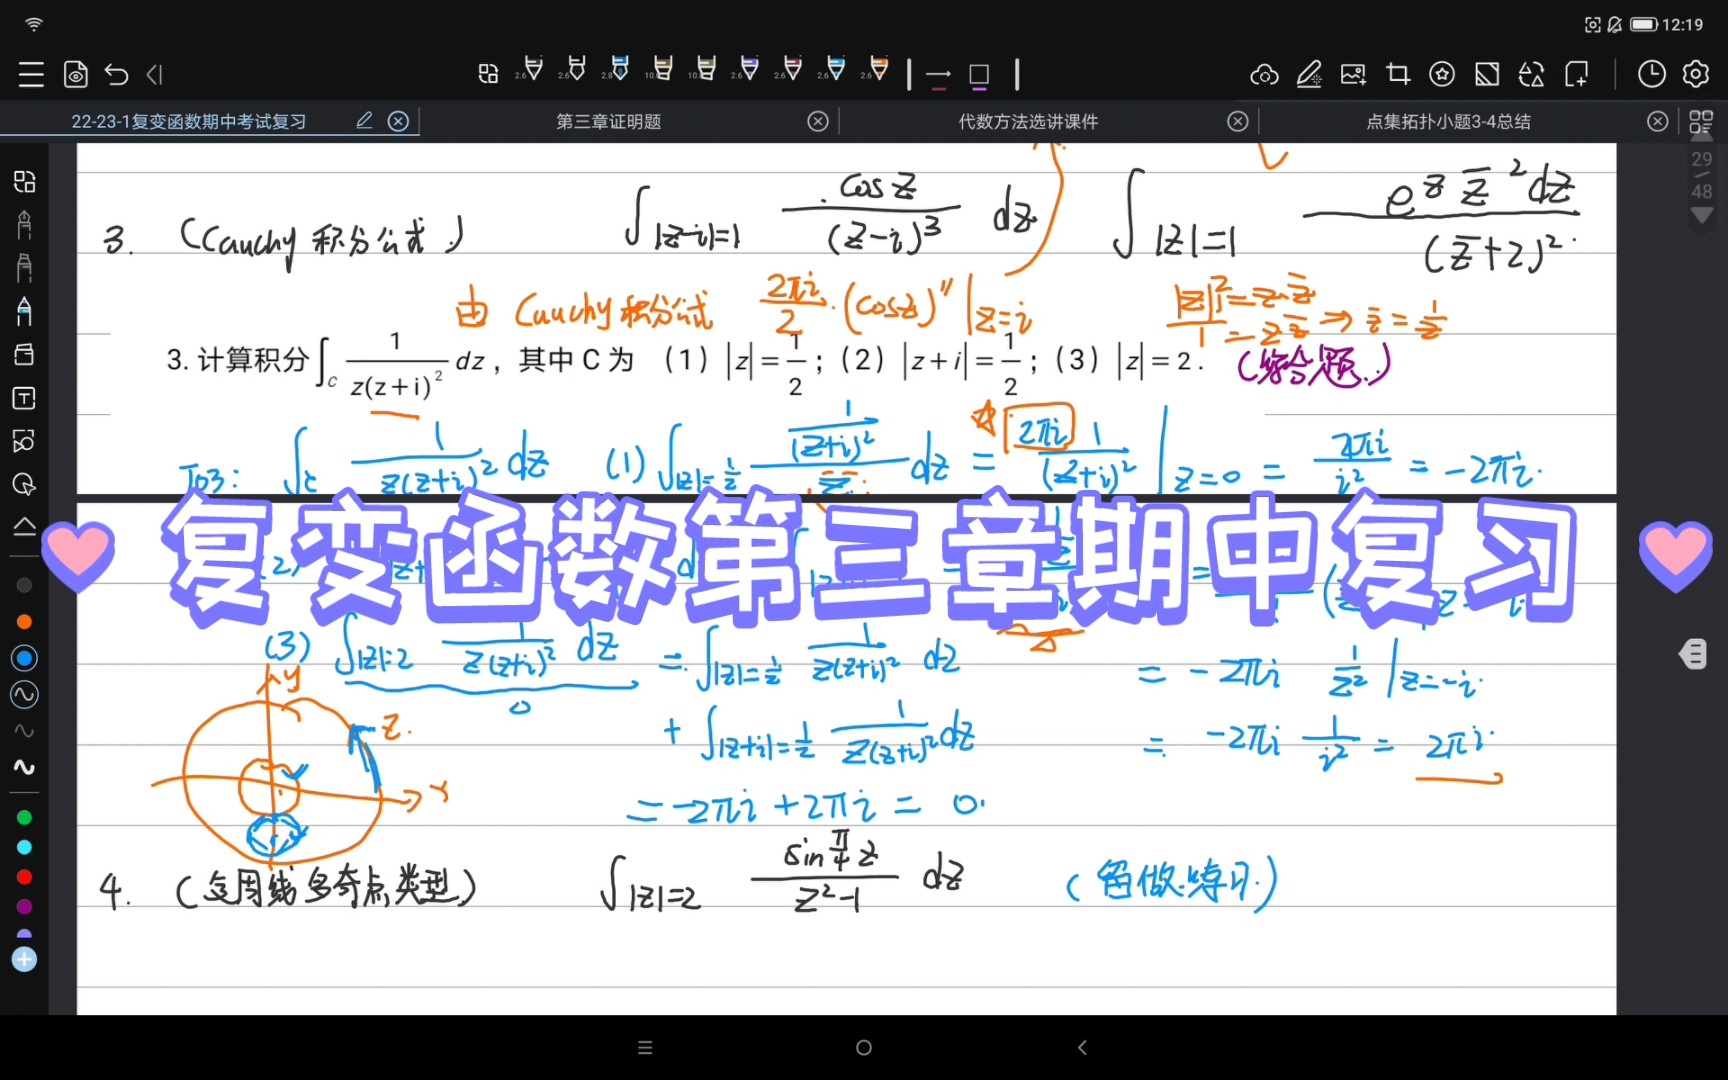
Task: Select the first fountain pen tool in sidebar
Action: coord(24,224)
